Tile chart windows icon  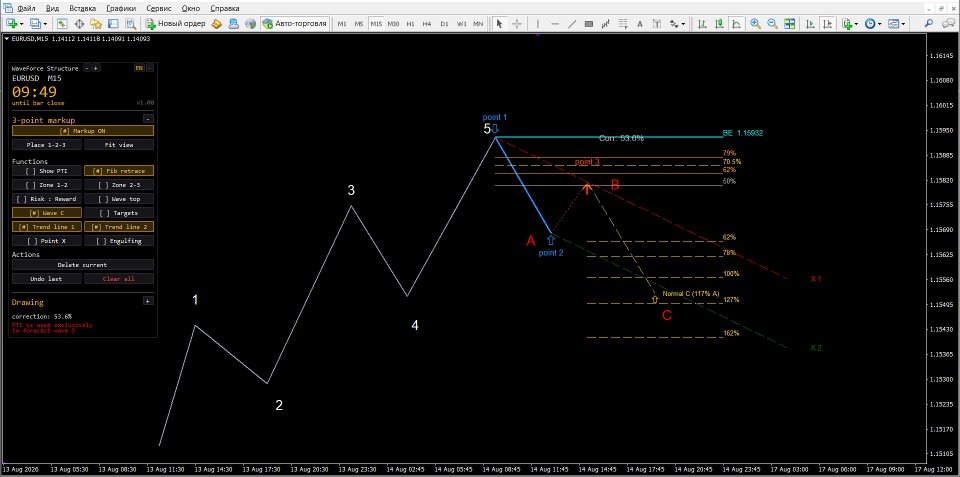(x=790, y=23)
